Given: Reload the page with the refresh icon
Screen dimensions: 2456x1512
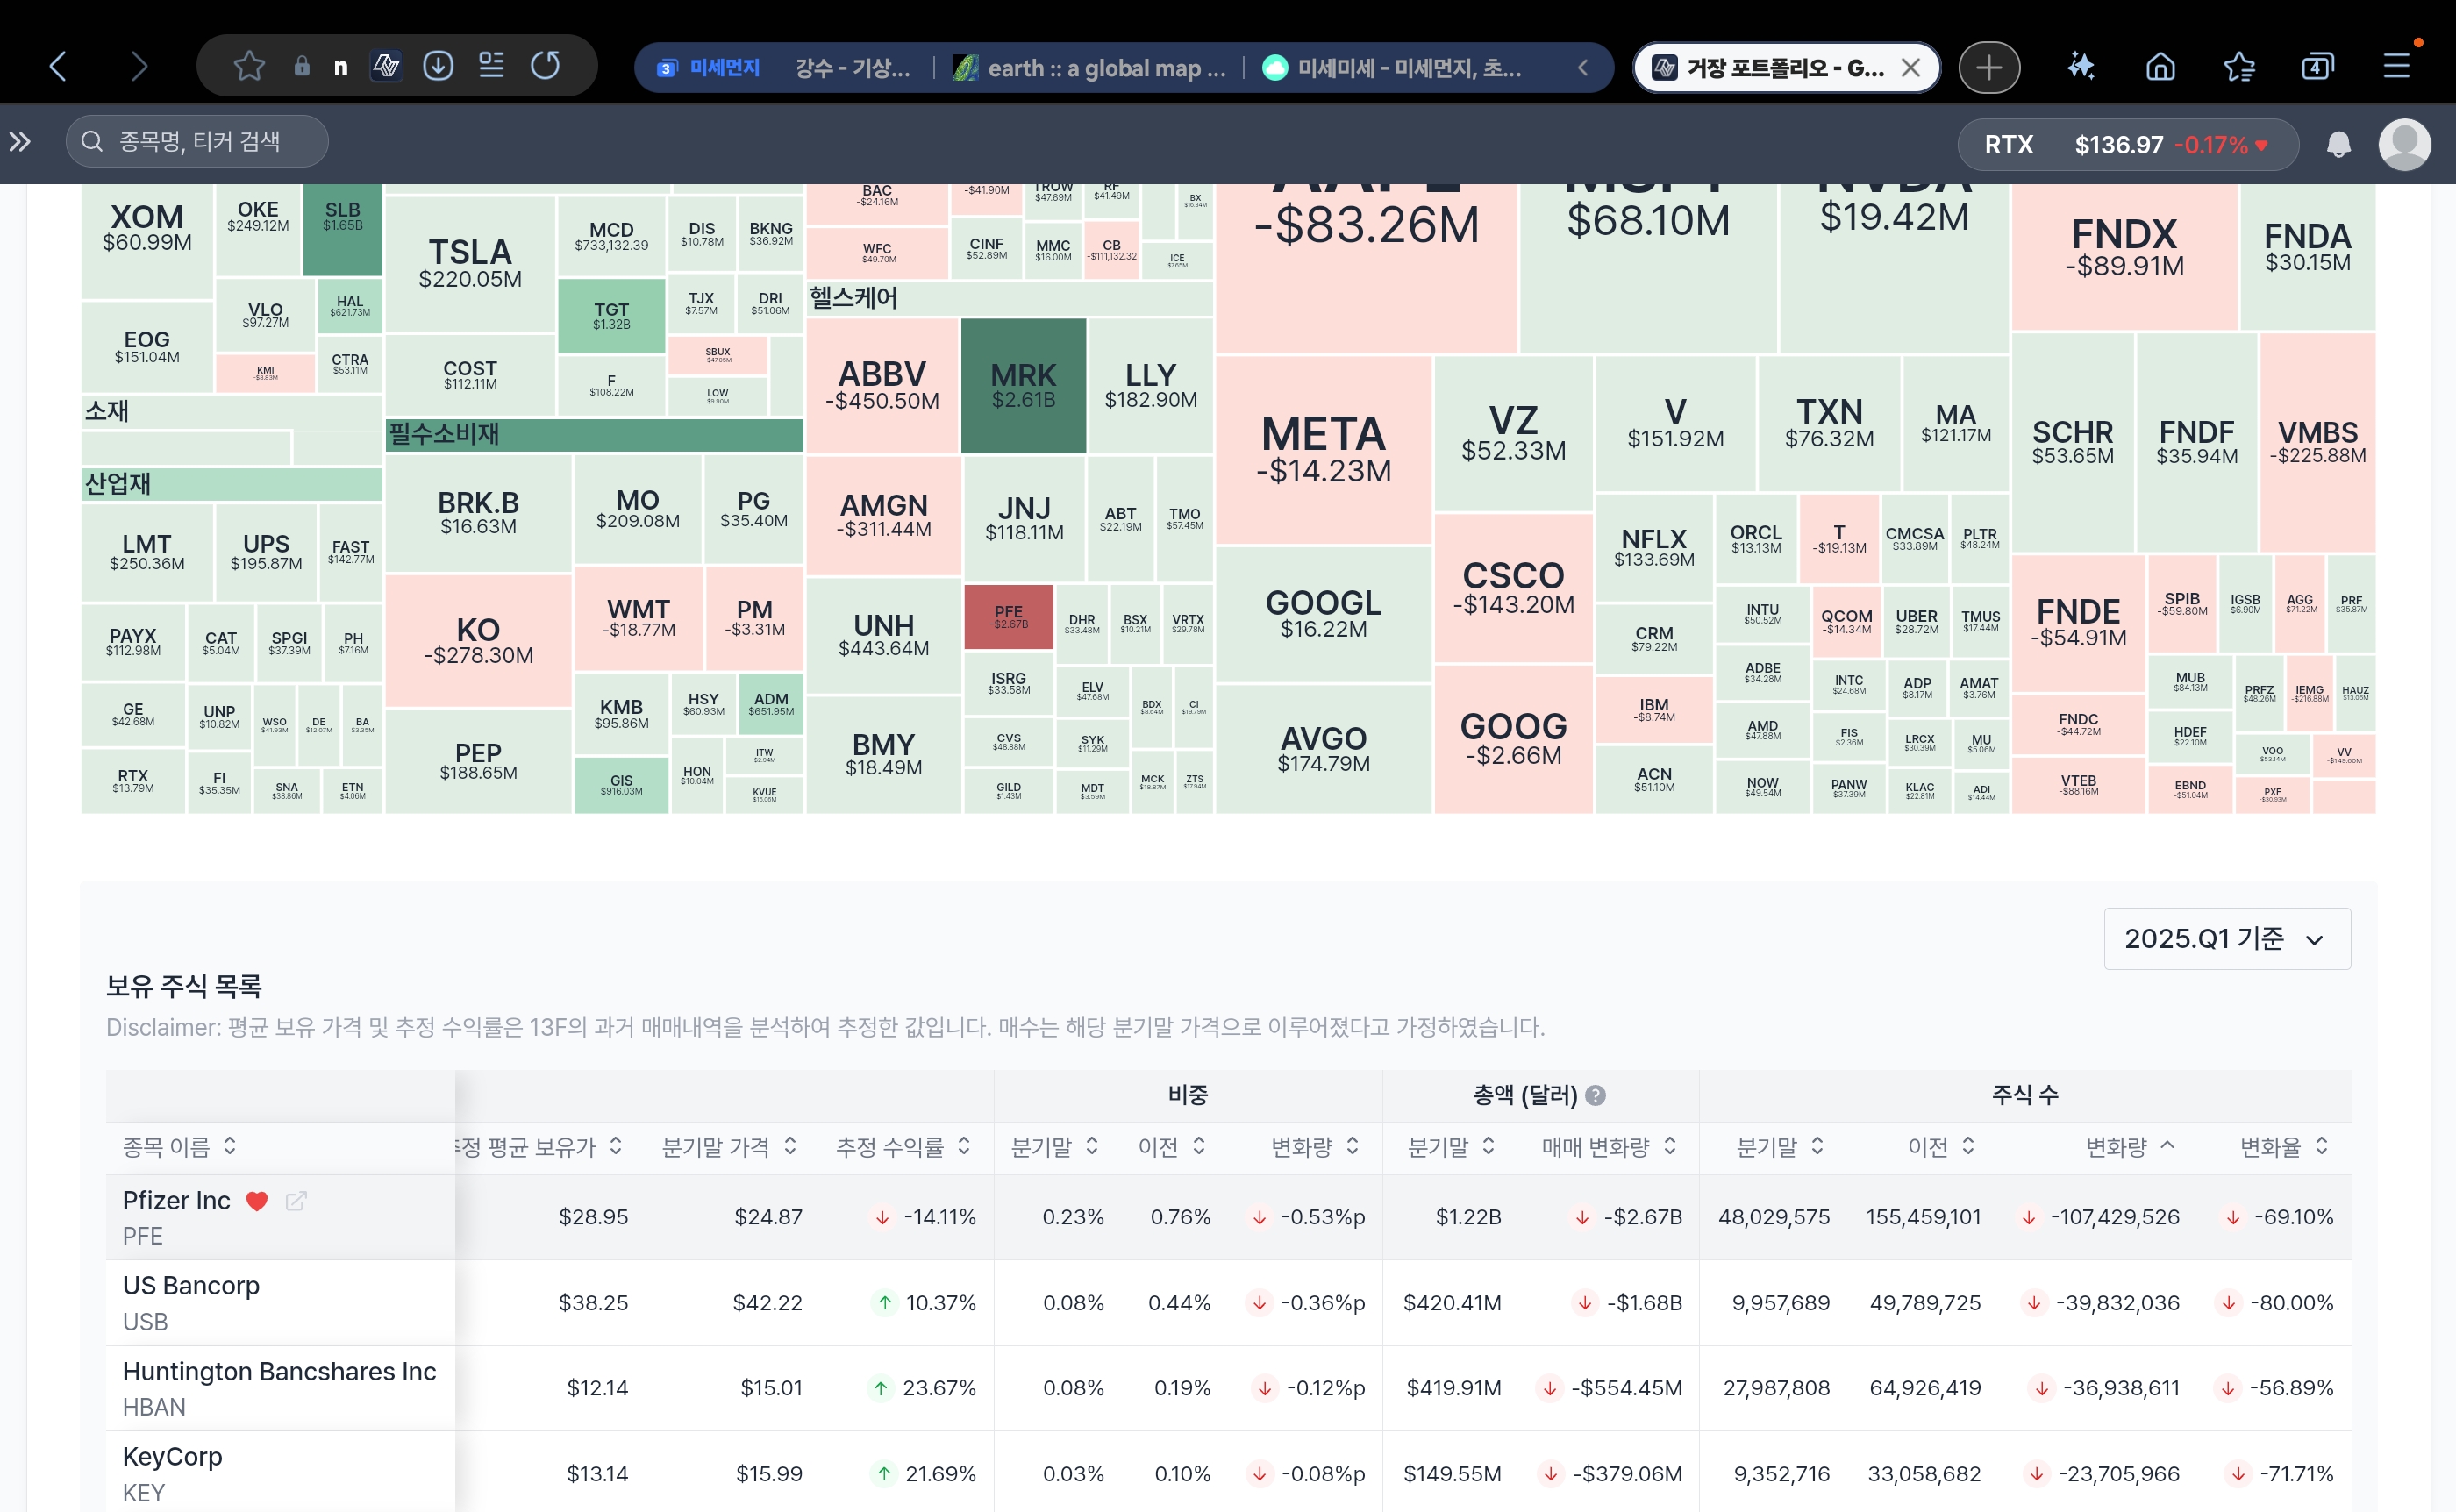Looking at the screenshot, I should click(545, 67).
